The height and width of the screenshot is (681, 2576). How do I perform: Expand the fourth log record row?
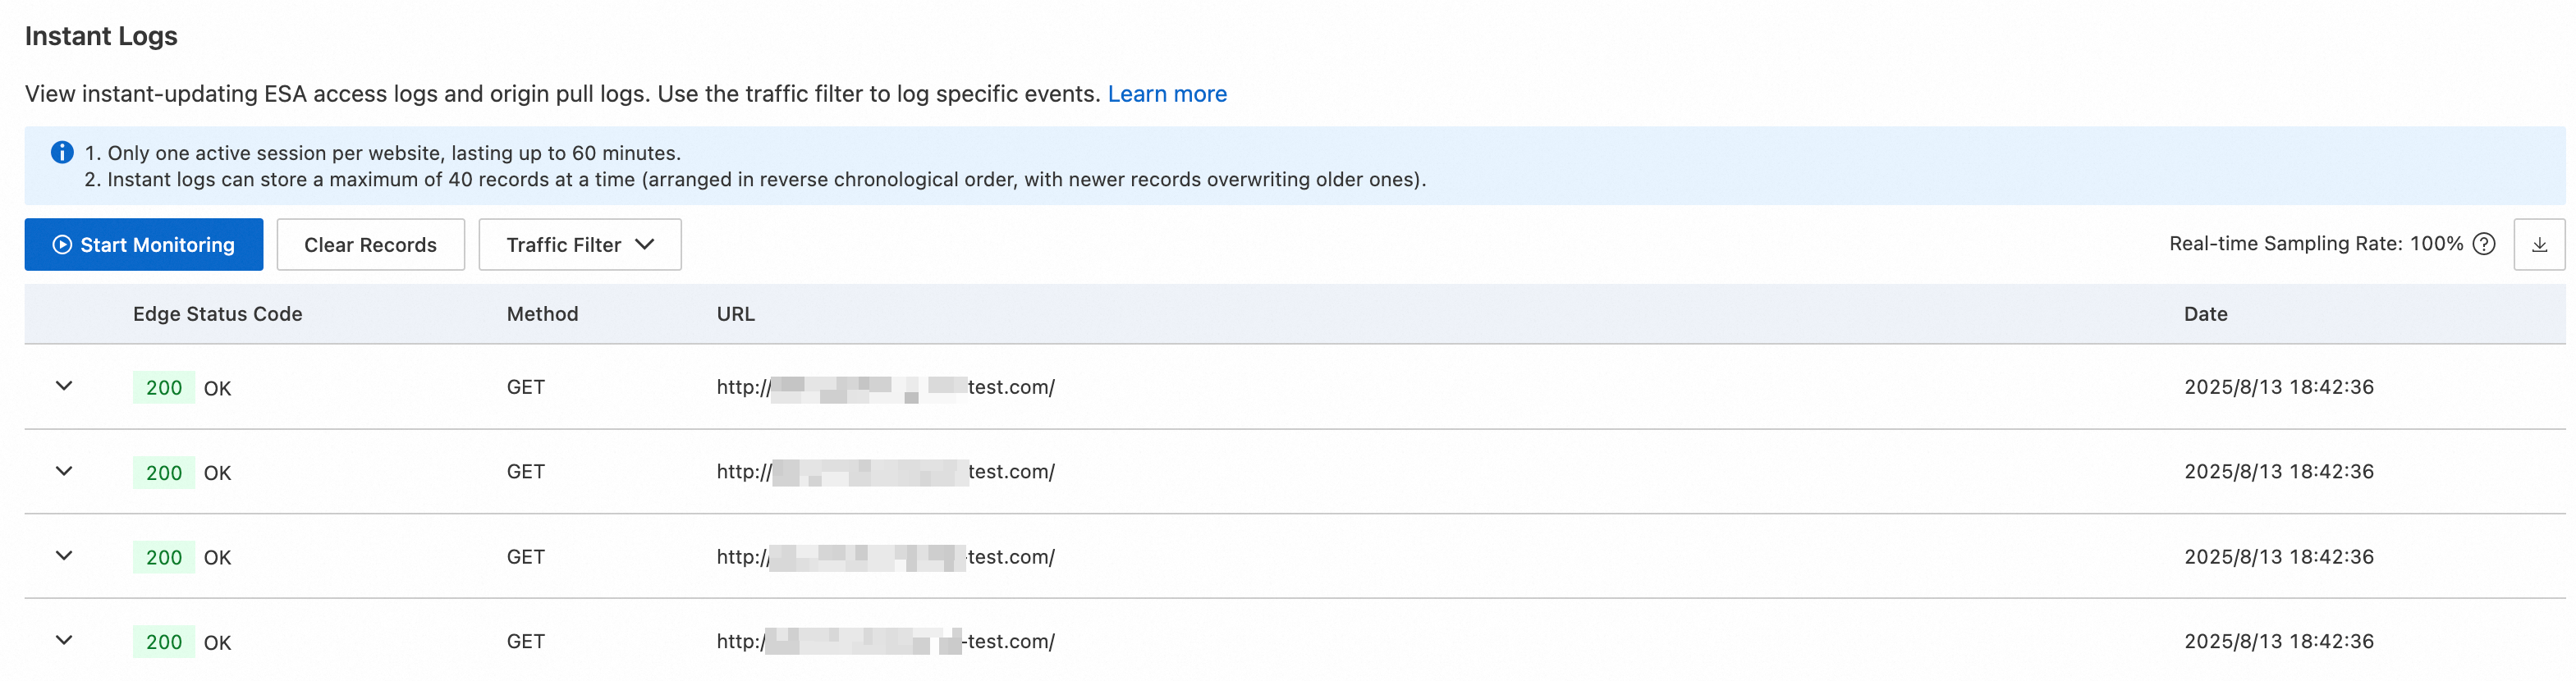click(64, 641)
